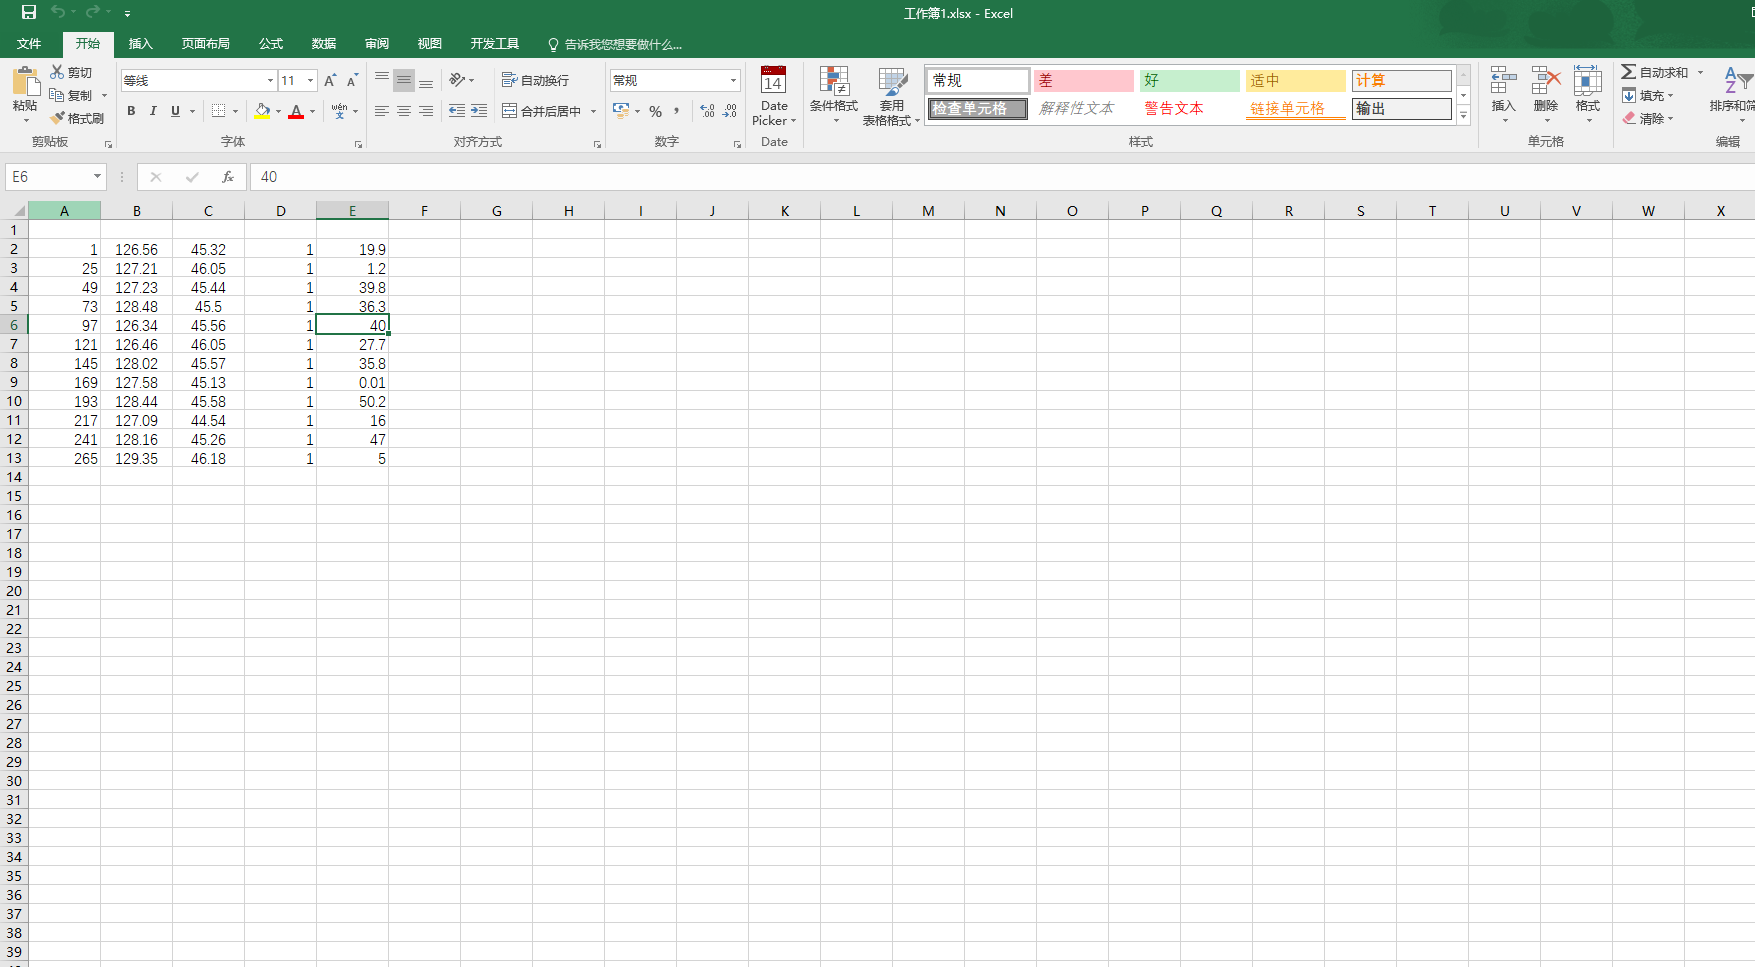This screenshot has height=967, width=1755.
Task: Click the Sort and Filter icon
Action: pyautogui.click(x=1736, y=81)
